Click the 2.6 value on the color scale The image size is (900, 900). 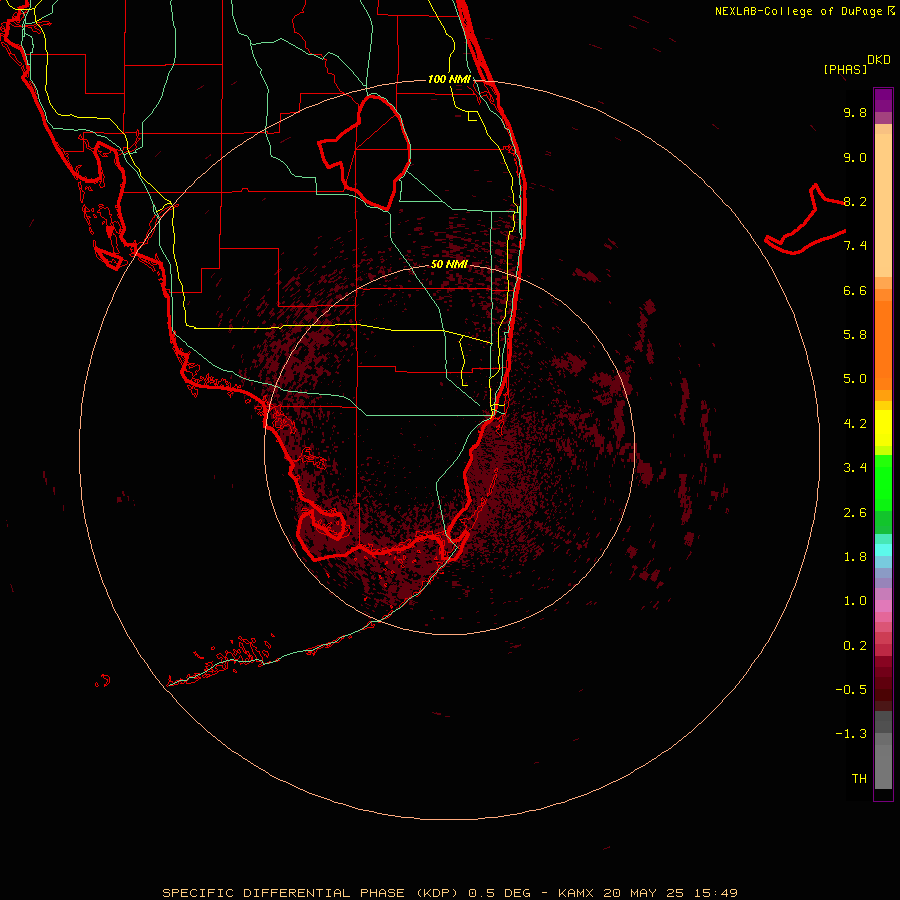(x=855, y=513)
